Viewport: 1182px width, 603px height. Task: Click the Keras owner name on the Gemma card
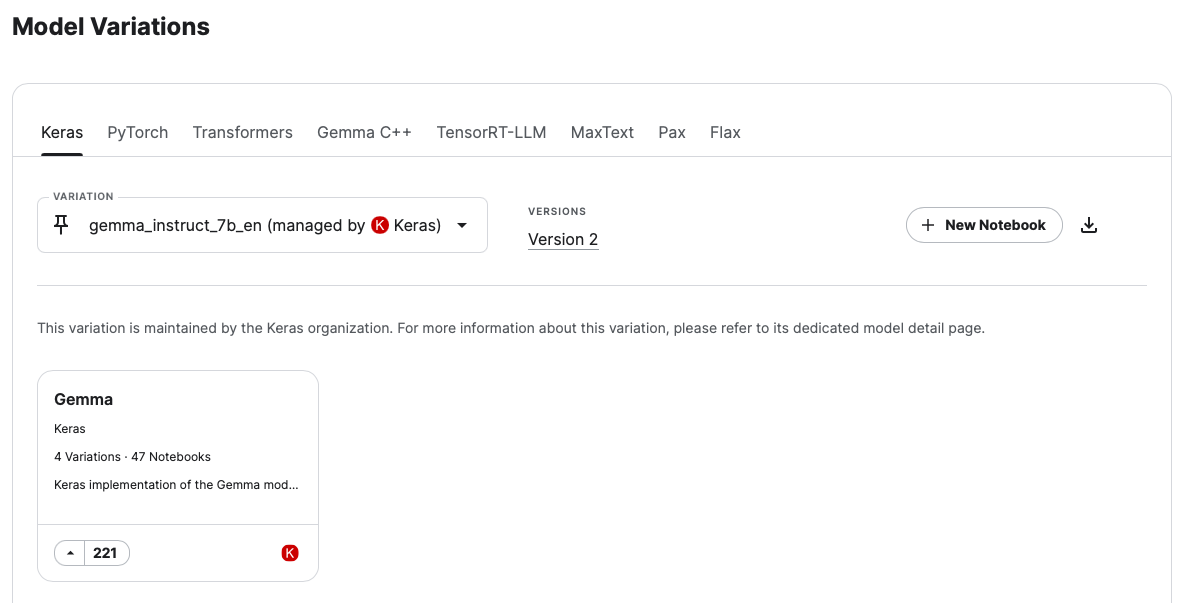70,429
